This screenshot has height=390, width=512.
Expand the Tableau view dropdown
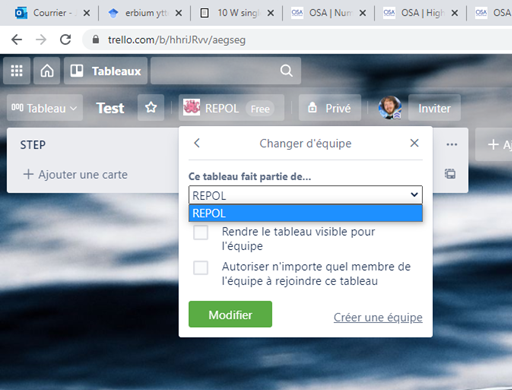click(x=45, y=108)
